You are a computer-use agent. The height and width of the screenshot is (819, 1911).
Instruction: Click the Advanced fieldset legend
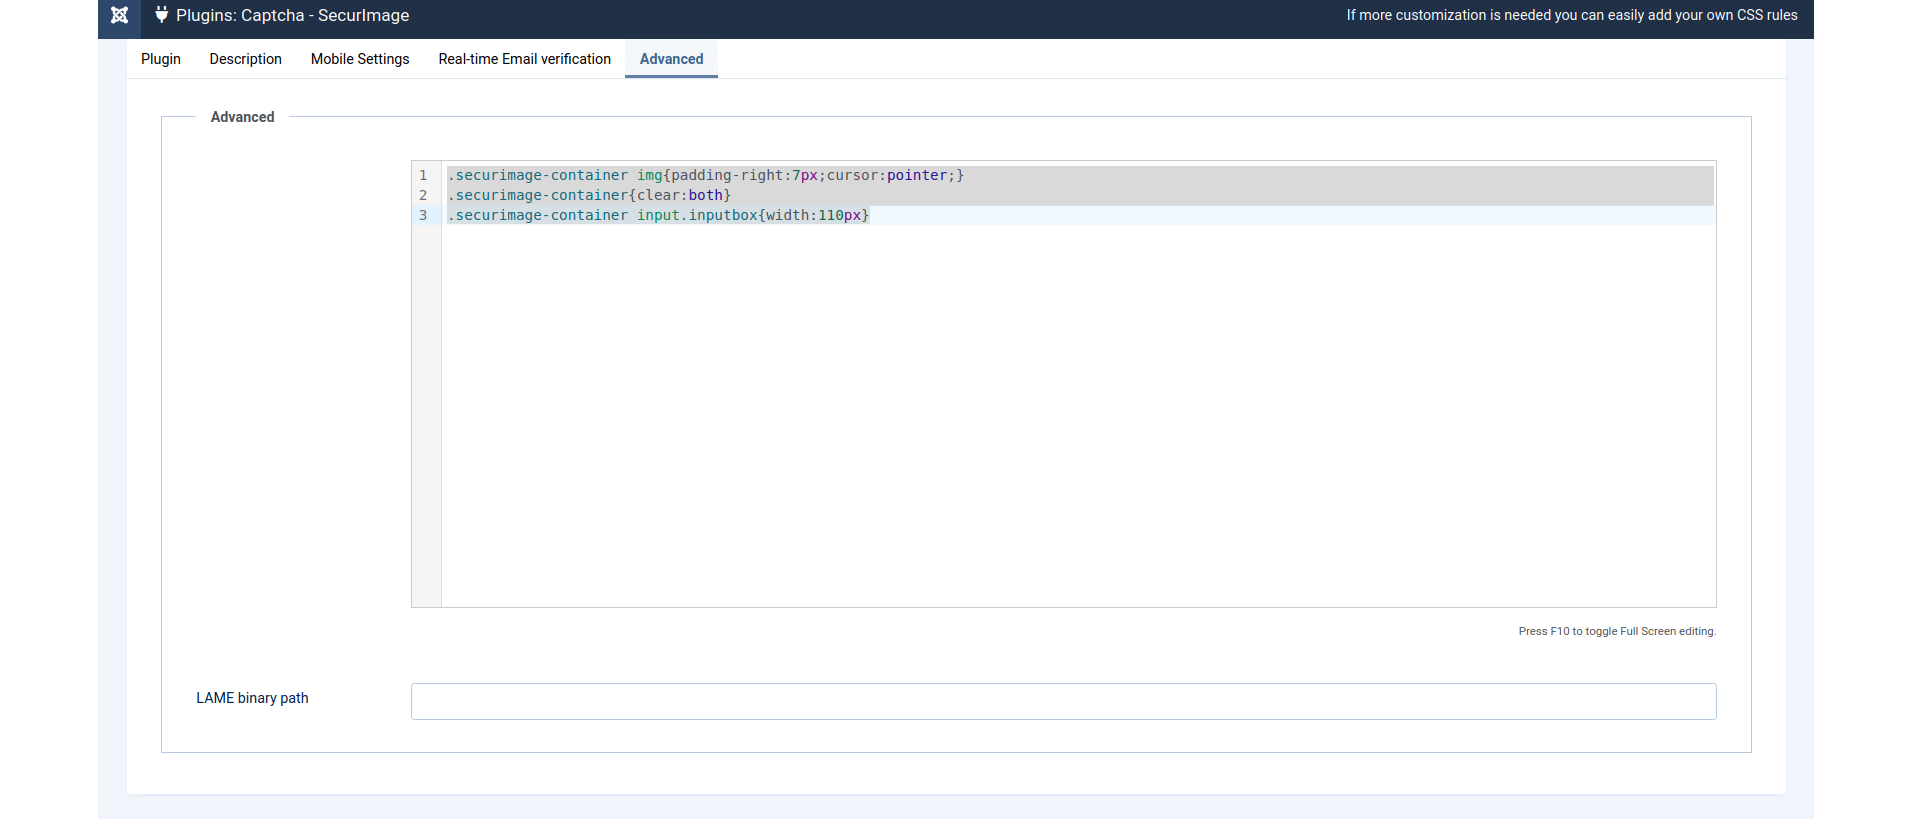coord(242,117)
